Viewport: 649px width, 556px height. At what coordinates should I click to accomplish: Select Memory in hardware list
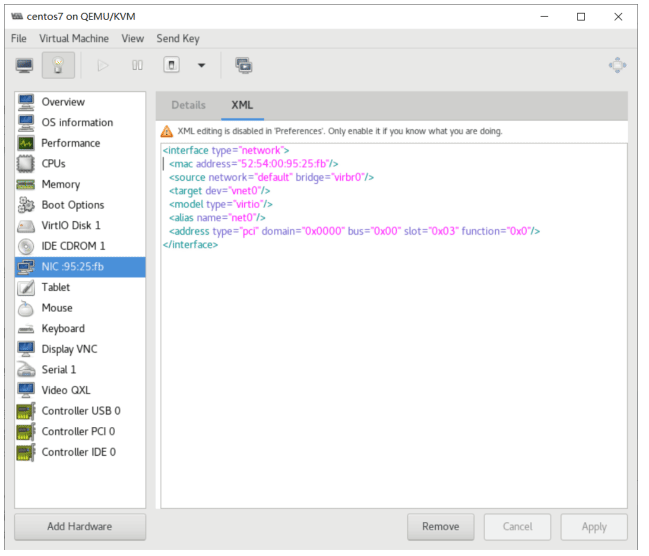tap(80, 184)
